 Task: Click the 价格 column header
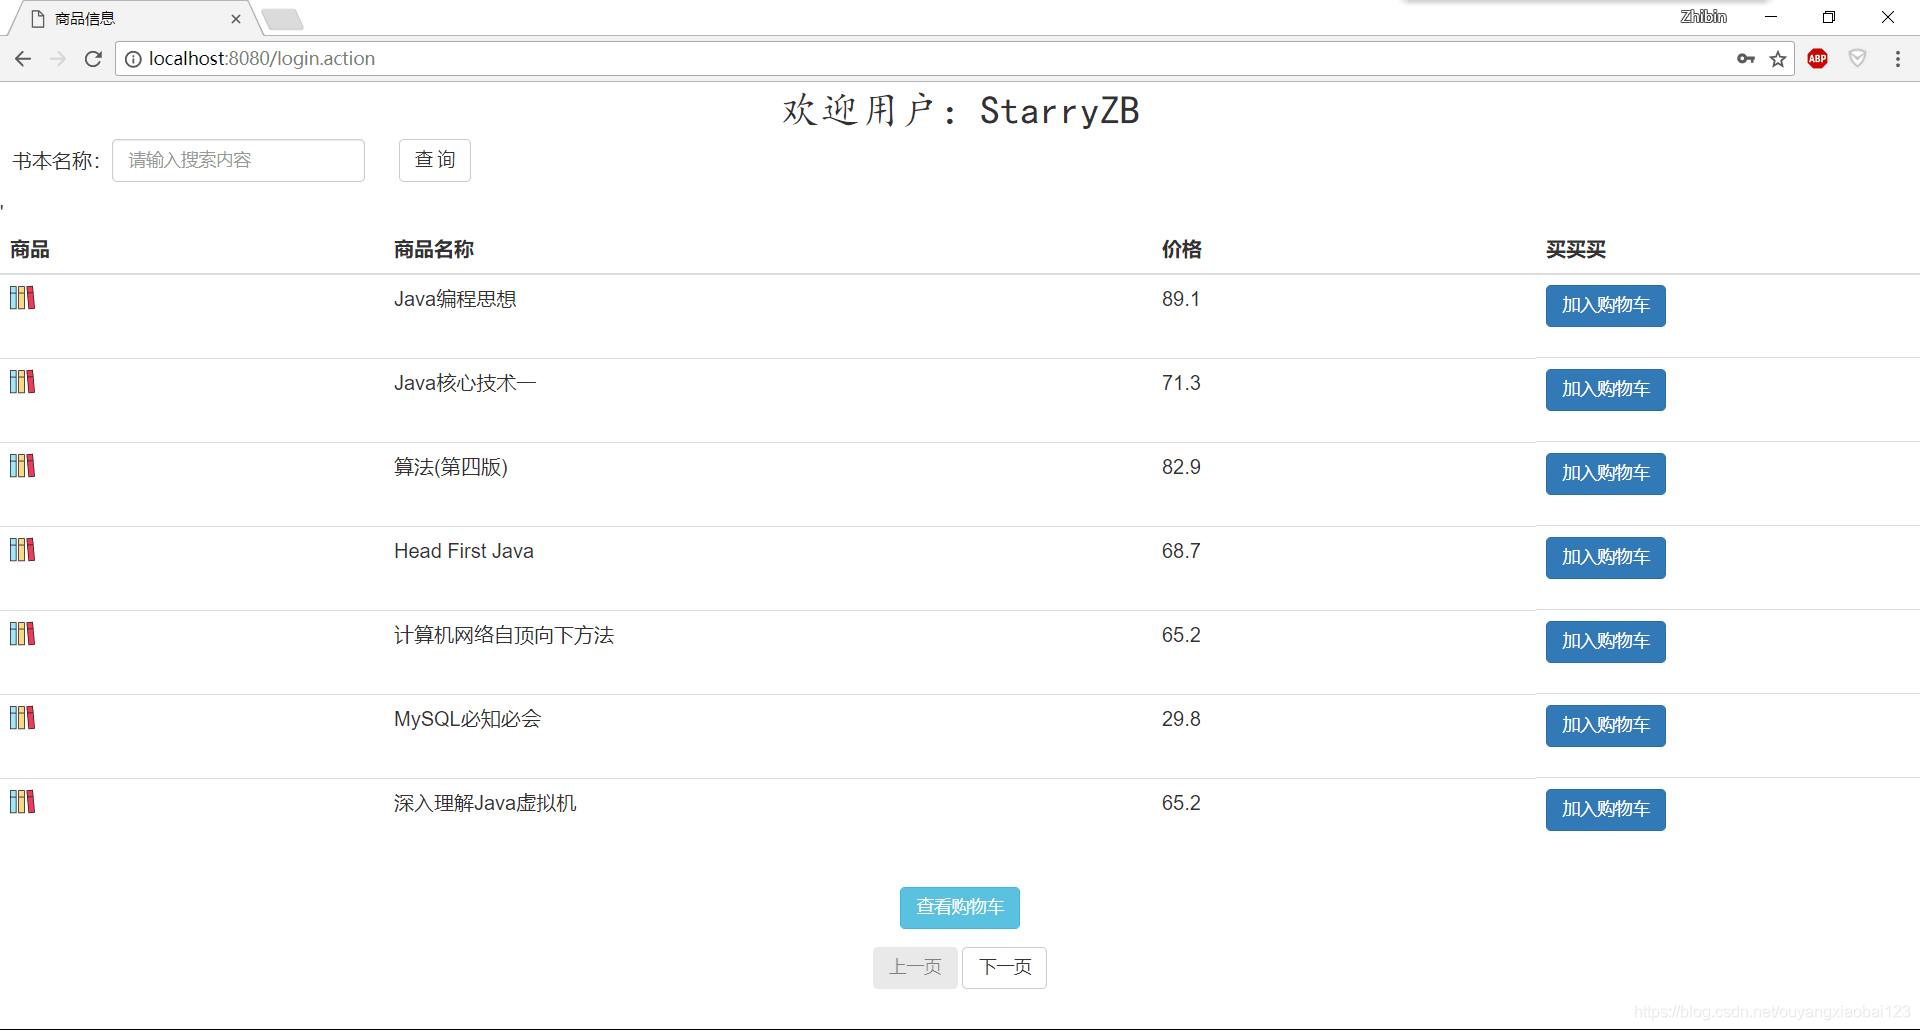click(1182, 249)
